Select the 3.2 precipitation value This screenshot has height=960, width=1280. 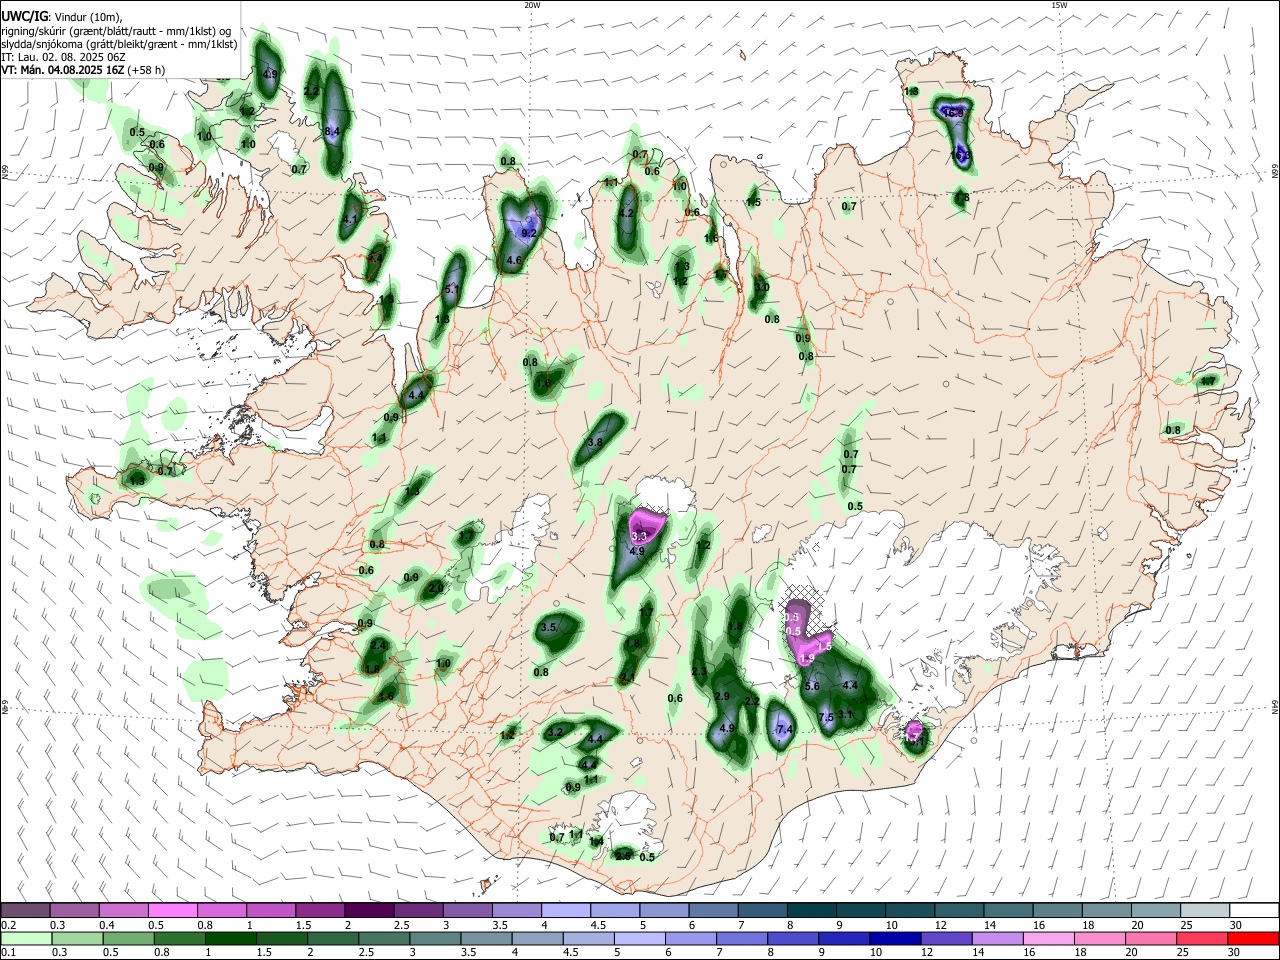556,732
